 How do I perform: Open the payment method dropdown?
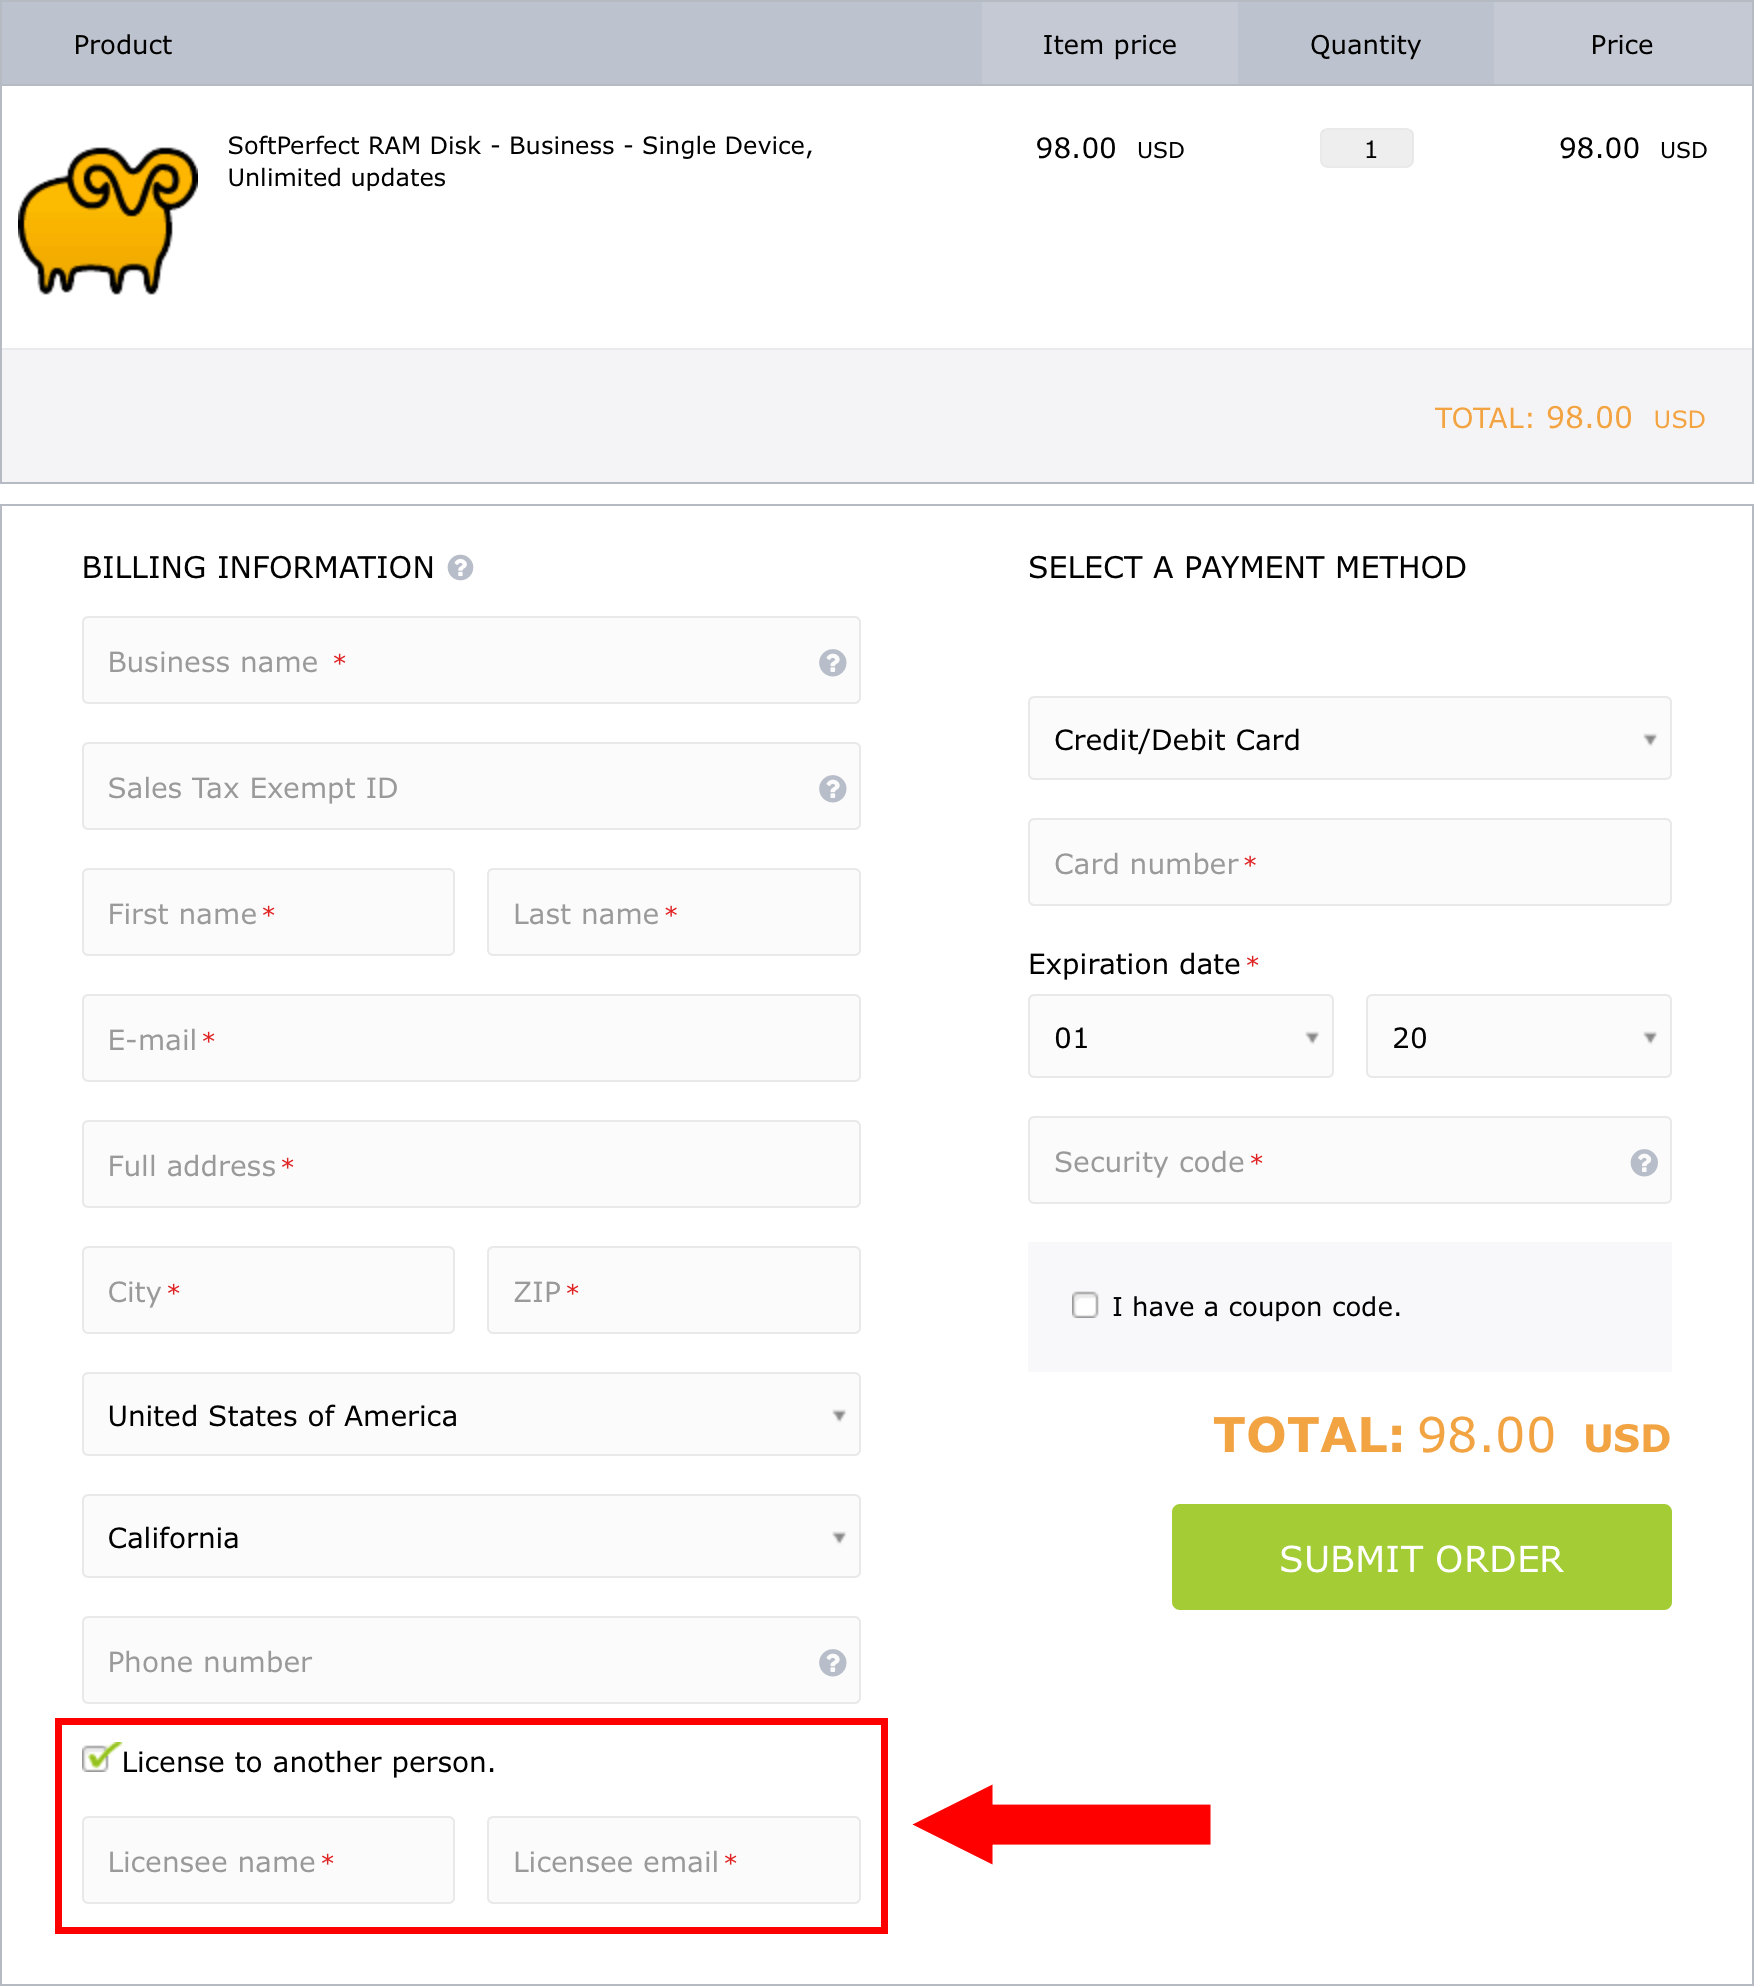point(1349,739)
